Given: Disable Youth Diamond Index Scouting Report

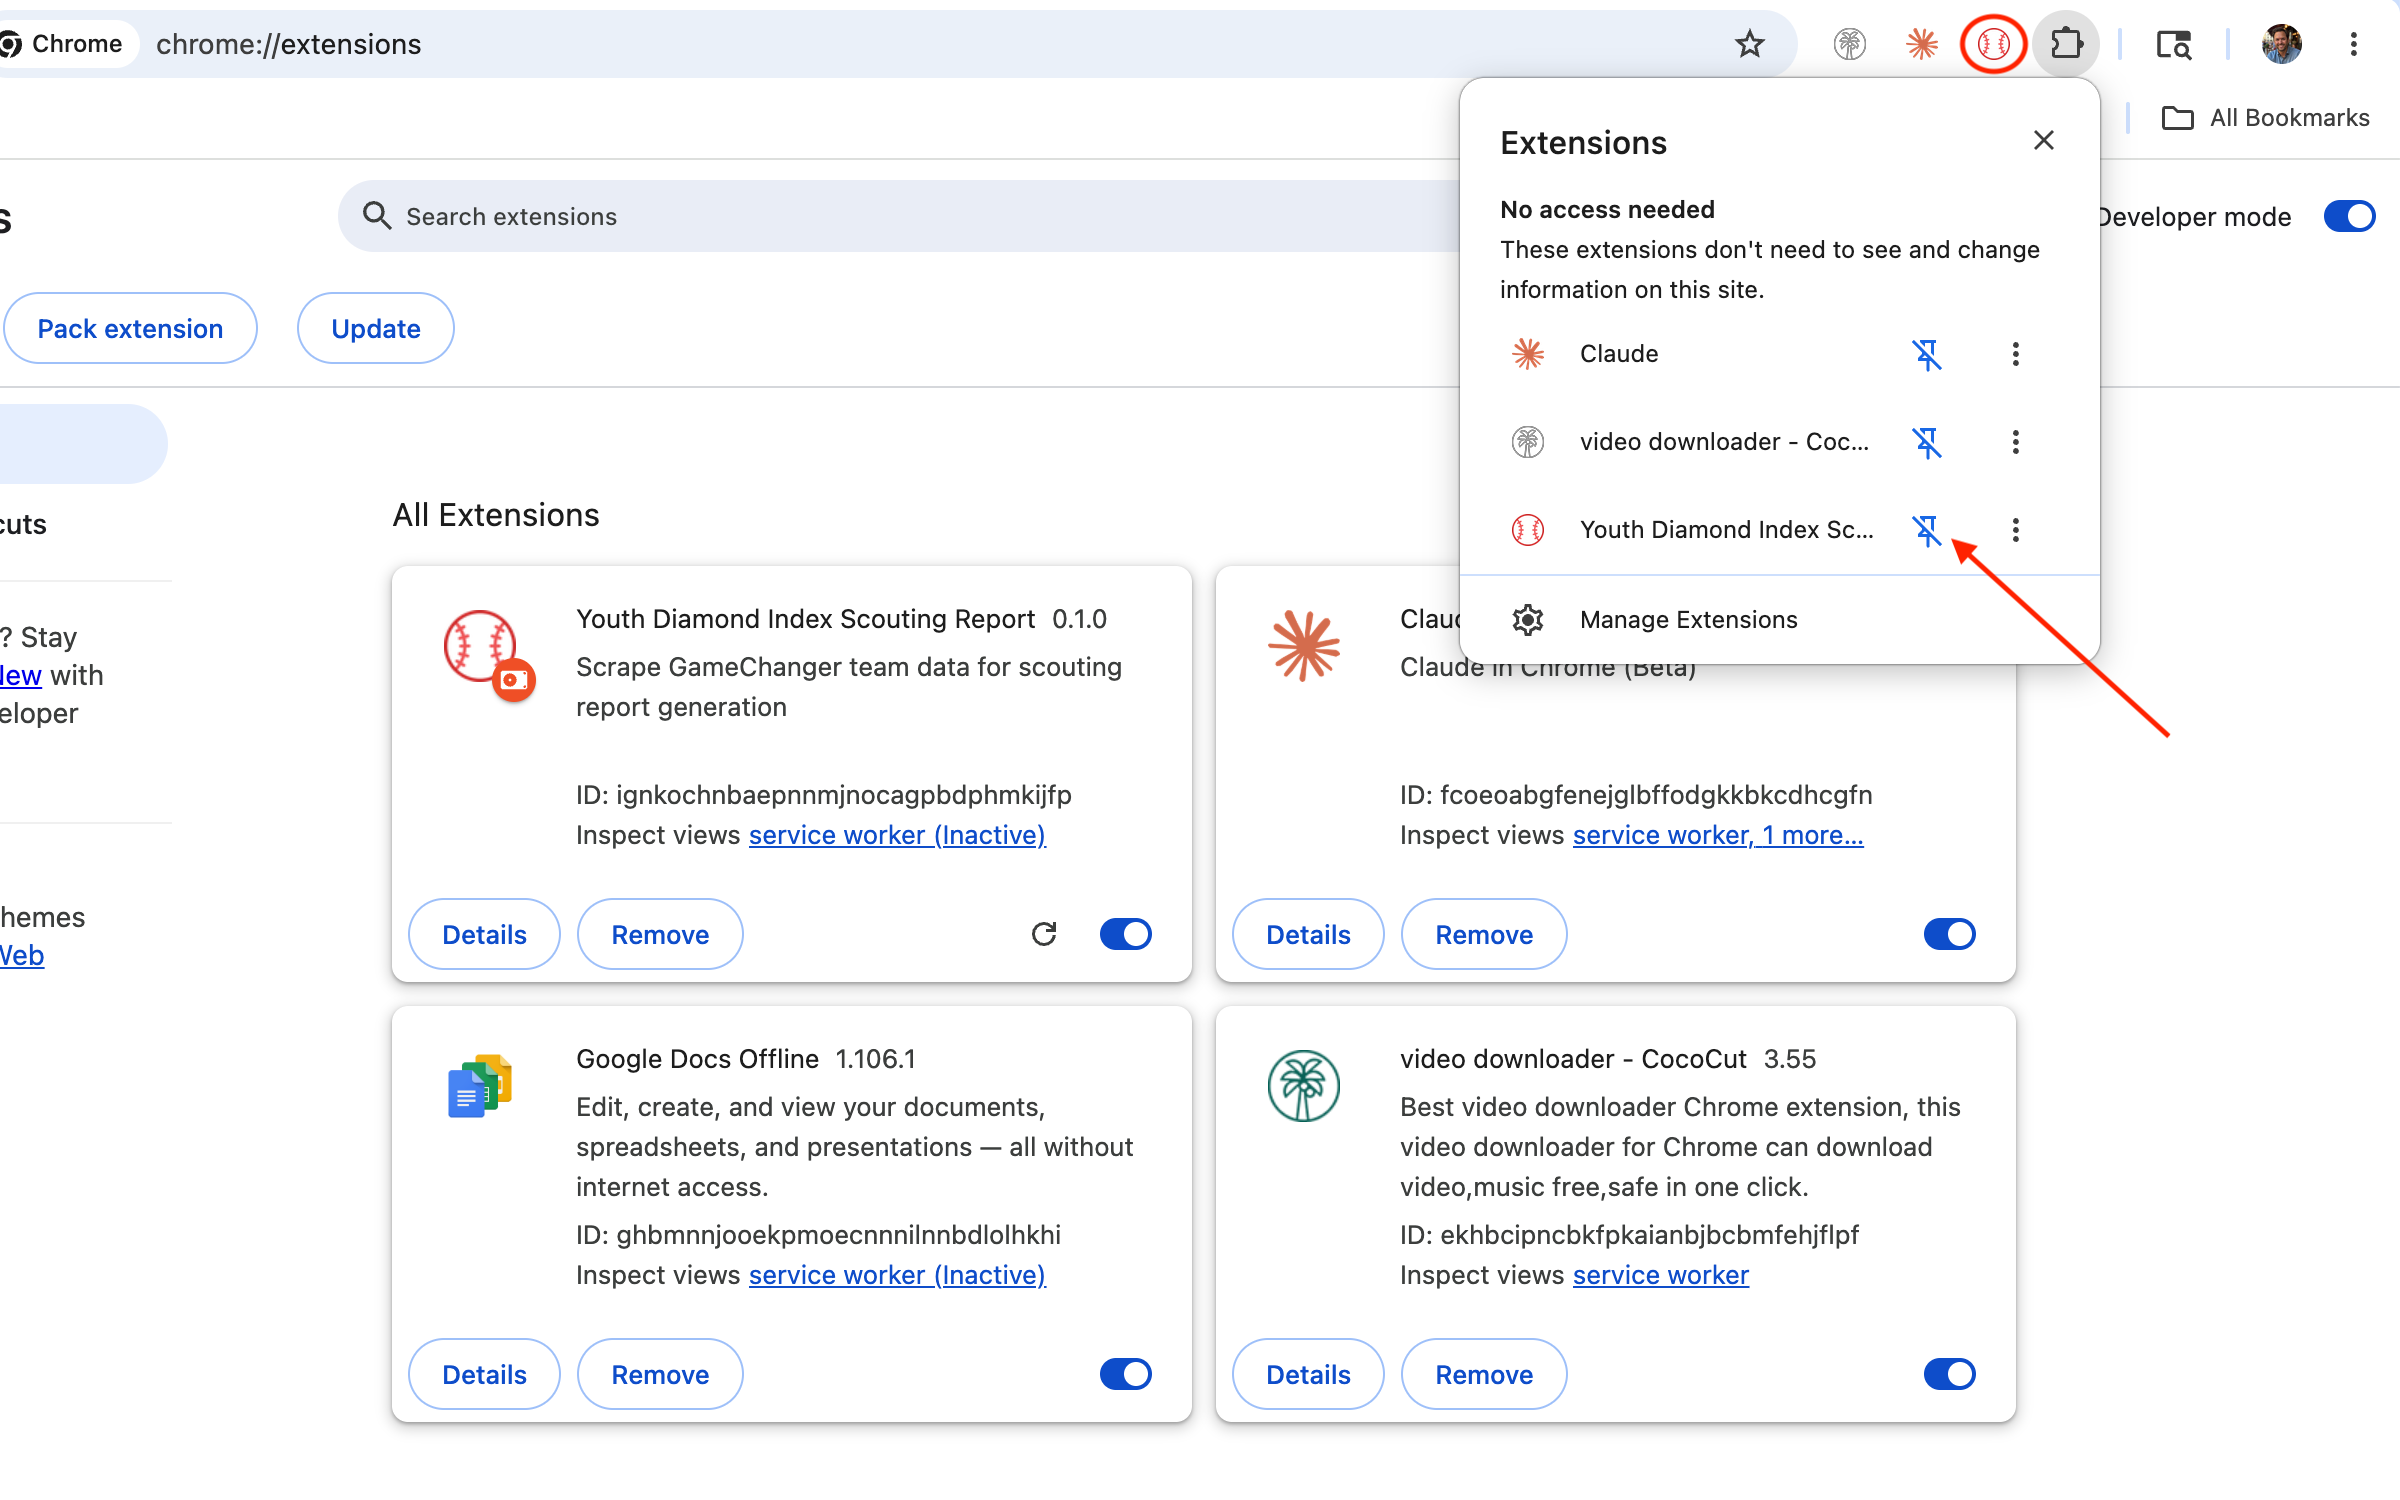Looking at the screenshot, I should click(x=1126, y=934).
